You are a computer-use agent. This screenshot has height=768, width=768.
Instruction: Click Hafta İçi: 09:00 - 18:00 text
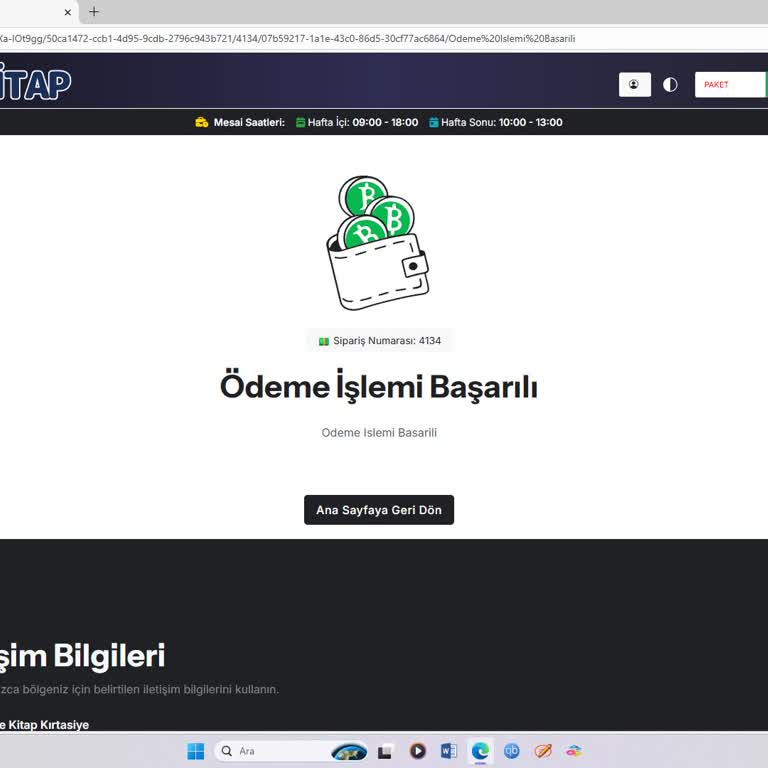[362, 122]
